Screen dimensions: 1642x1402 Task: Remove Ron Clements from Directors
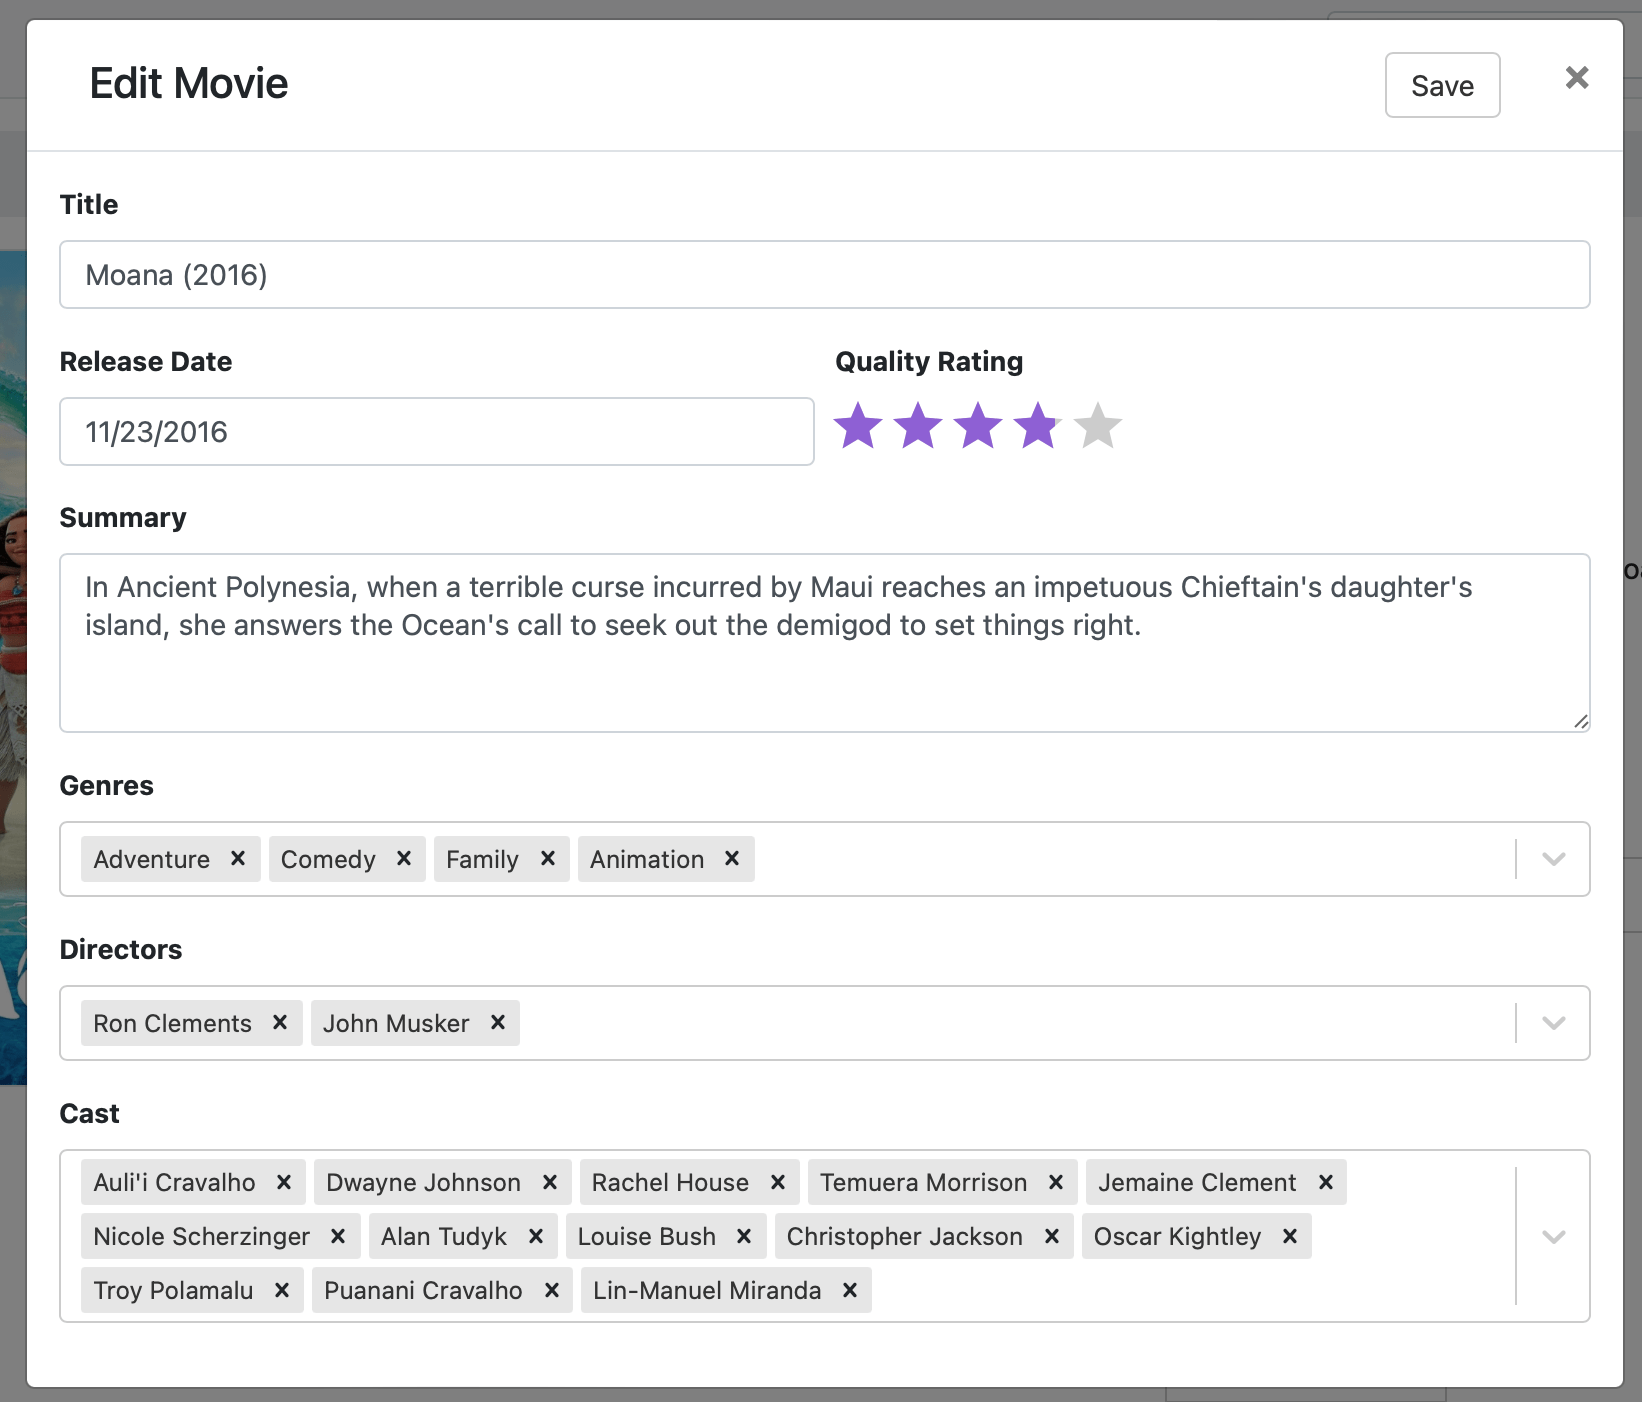[279, 1023]
